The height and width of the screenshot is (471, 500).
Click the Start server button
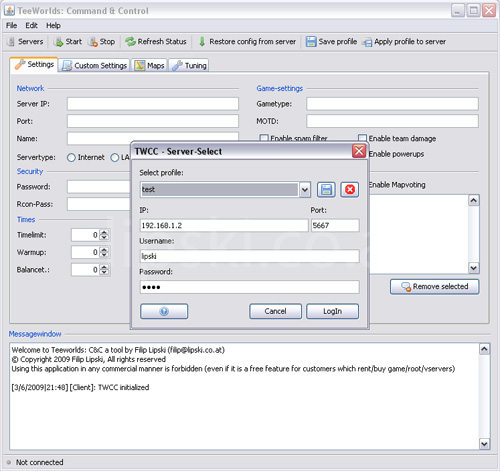click(x=68, y=42)
